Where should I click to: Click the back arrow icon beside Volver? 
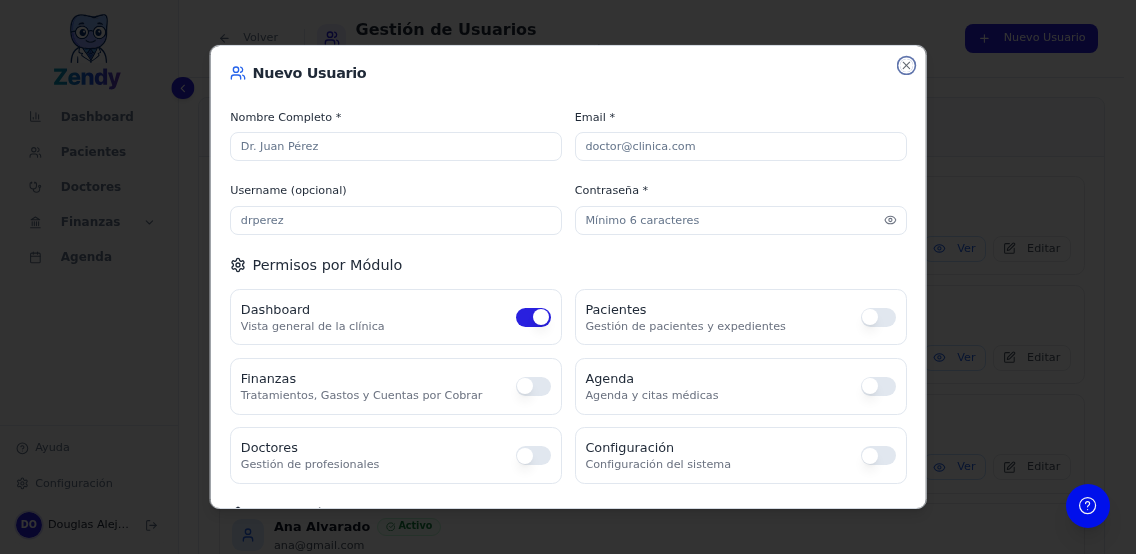click(x=225, y=38)
